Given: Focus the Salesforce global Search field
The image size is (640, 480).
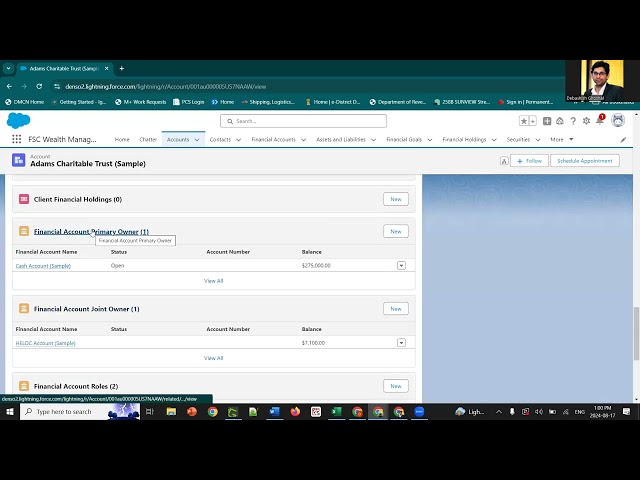Looking at the screenshot, I should [303, 121].
